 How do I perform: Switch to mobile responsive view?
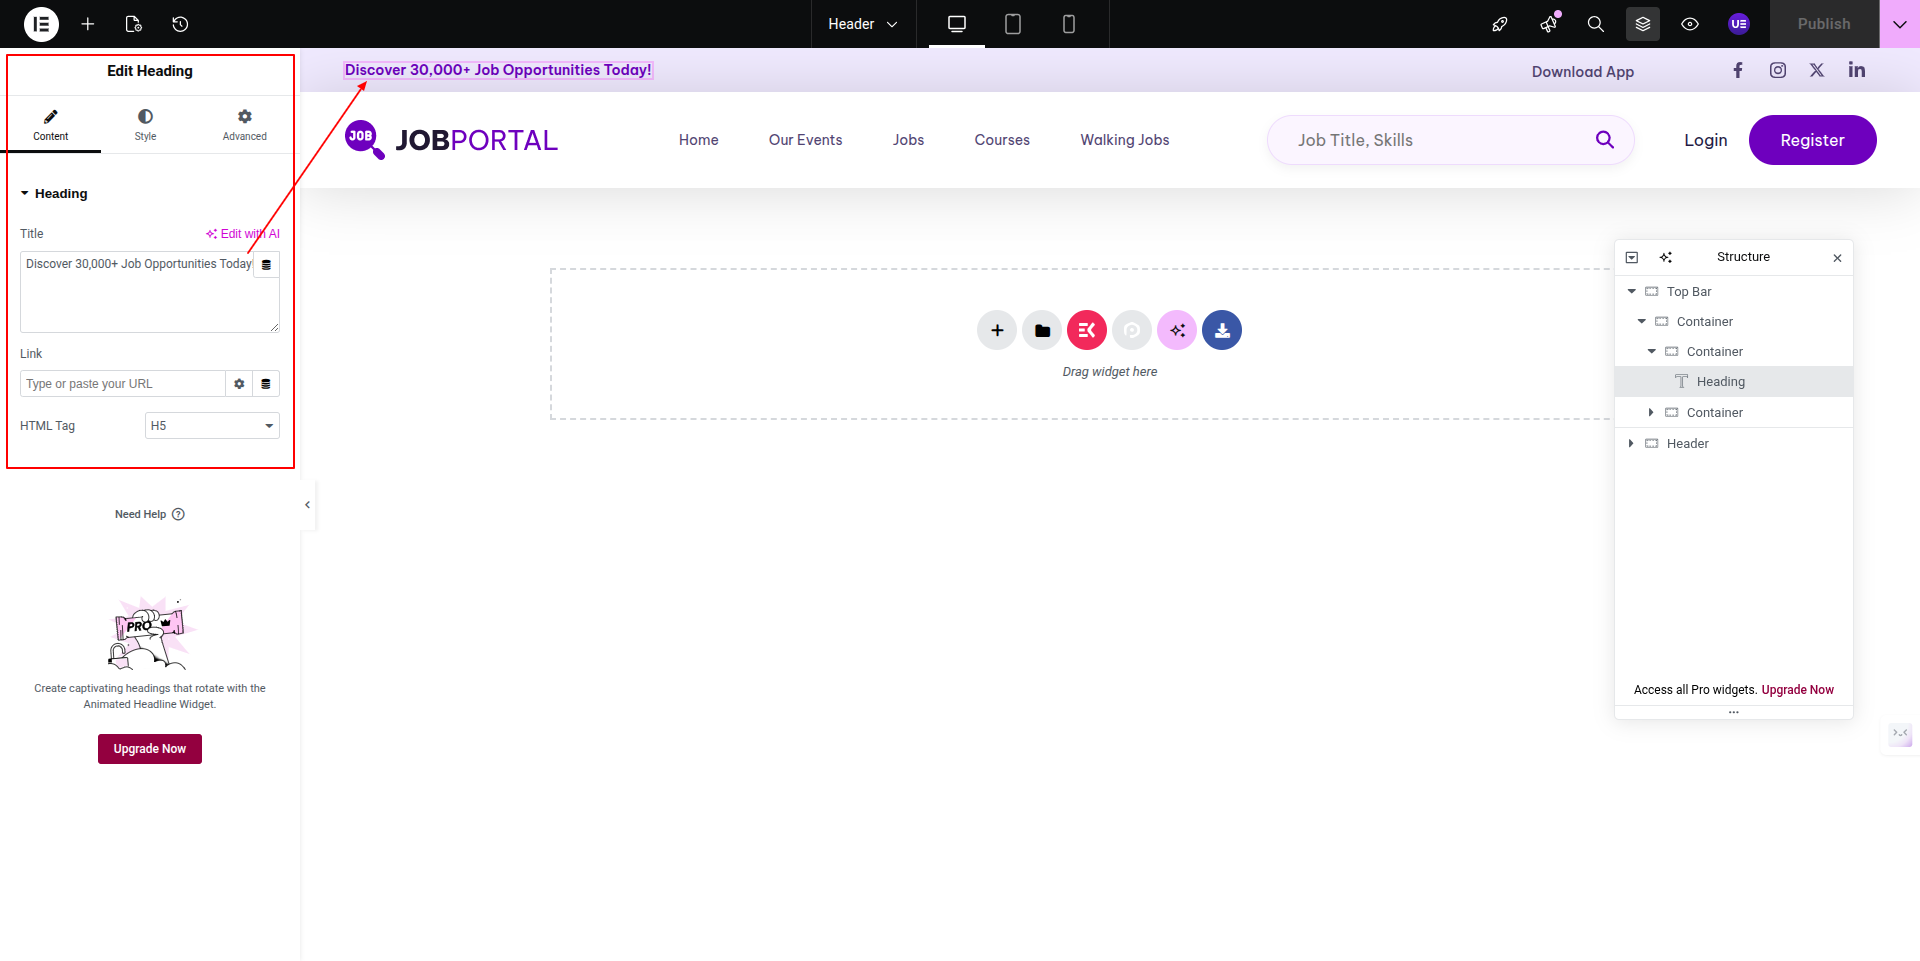click(1068, 24)
